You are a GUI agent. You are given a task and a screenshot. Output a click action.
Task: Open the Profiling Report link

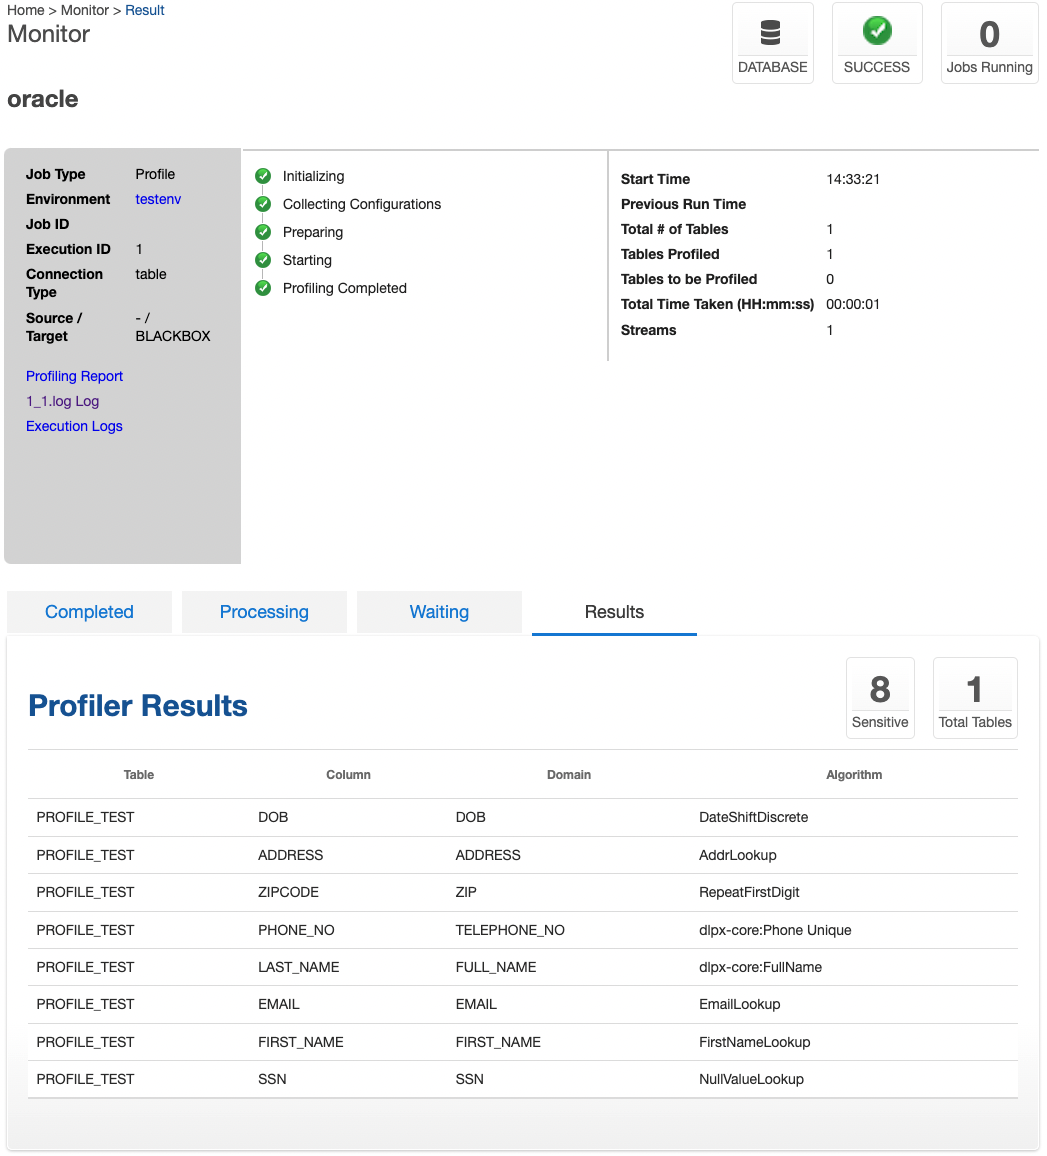[x=74, y=376]
